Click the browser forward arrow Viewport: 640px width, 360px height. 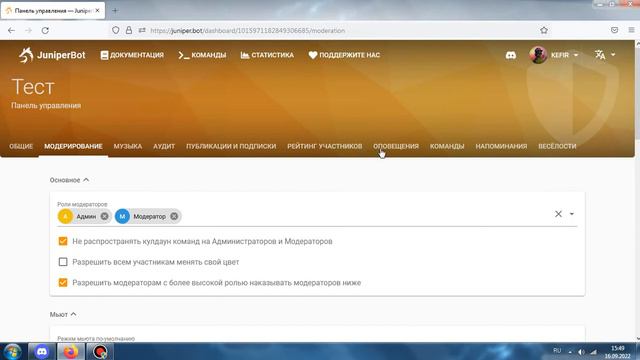28,30
